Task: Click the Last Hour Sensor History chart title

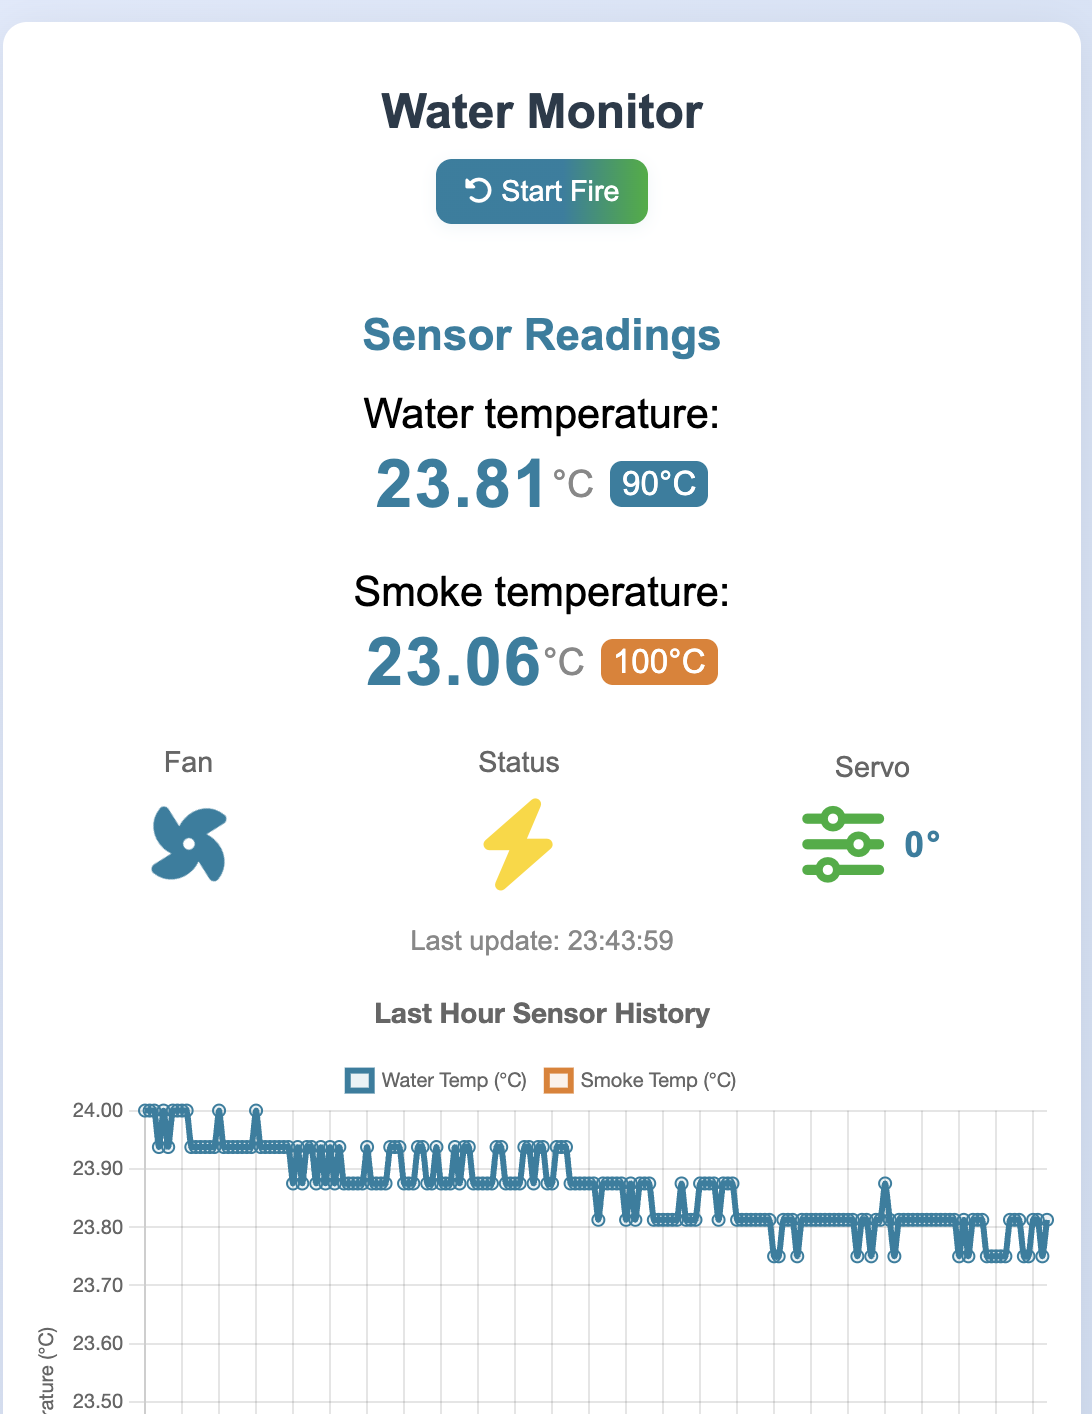Action: click(x=542, y=1014)
